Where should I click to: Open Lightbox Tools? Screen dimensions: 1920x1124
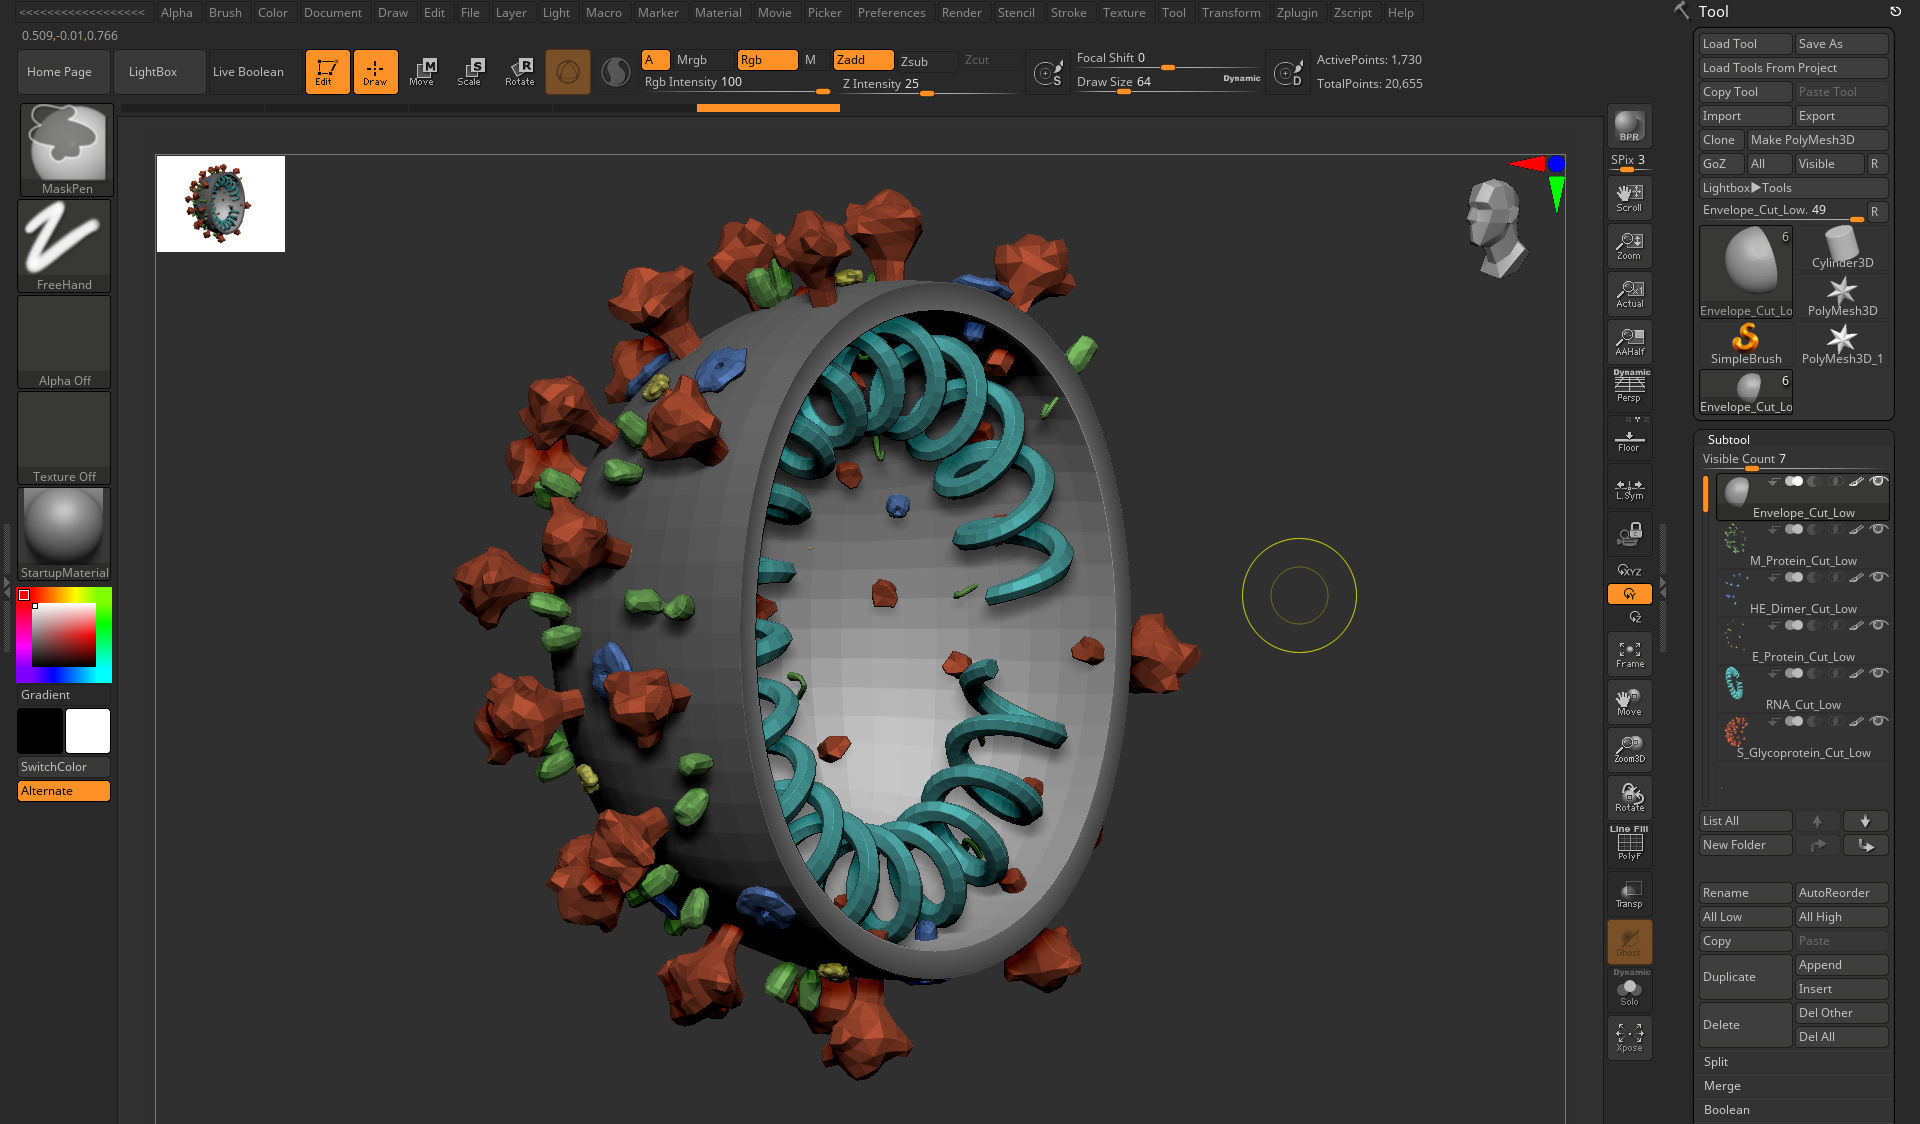1793,188
